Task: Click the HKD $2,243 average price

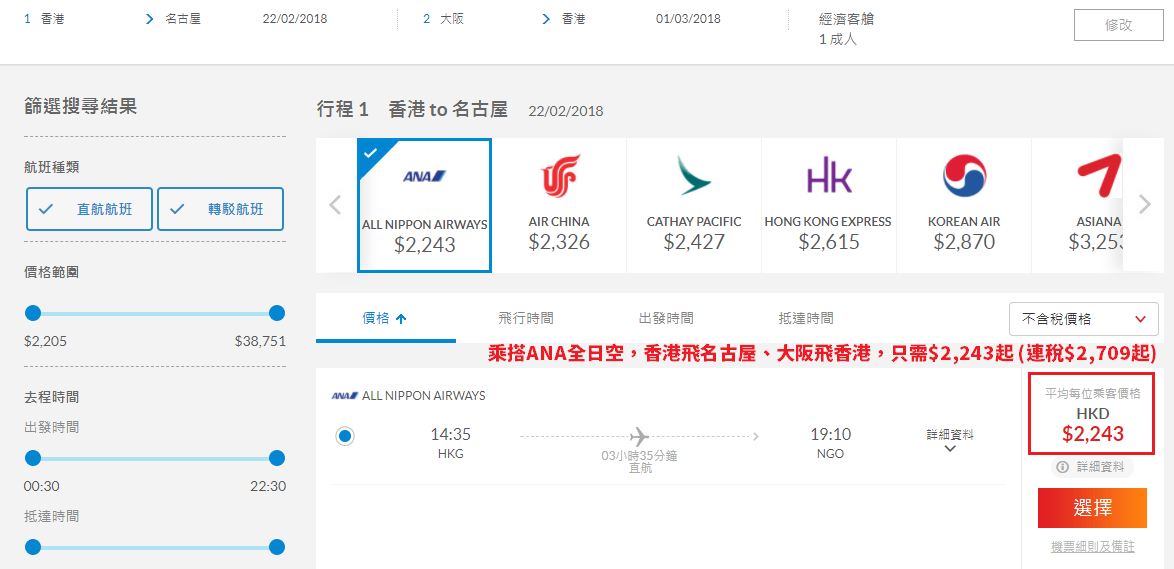Action: [1092, 425]
